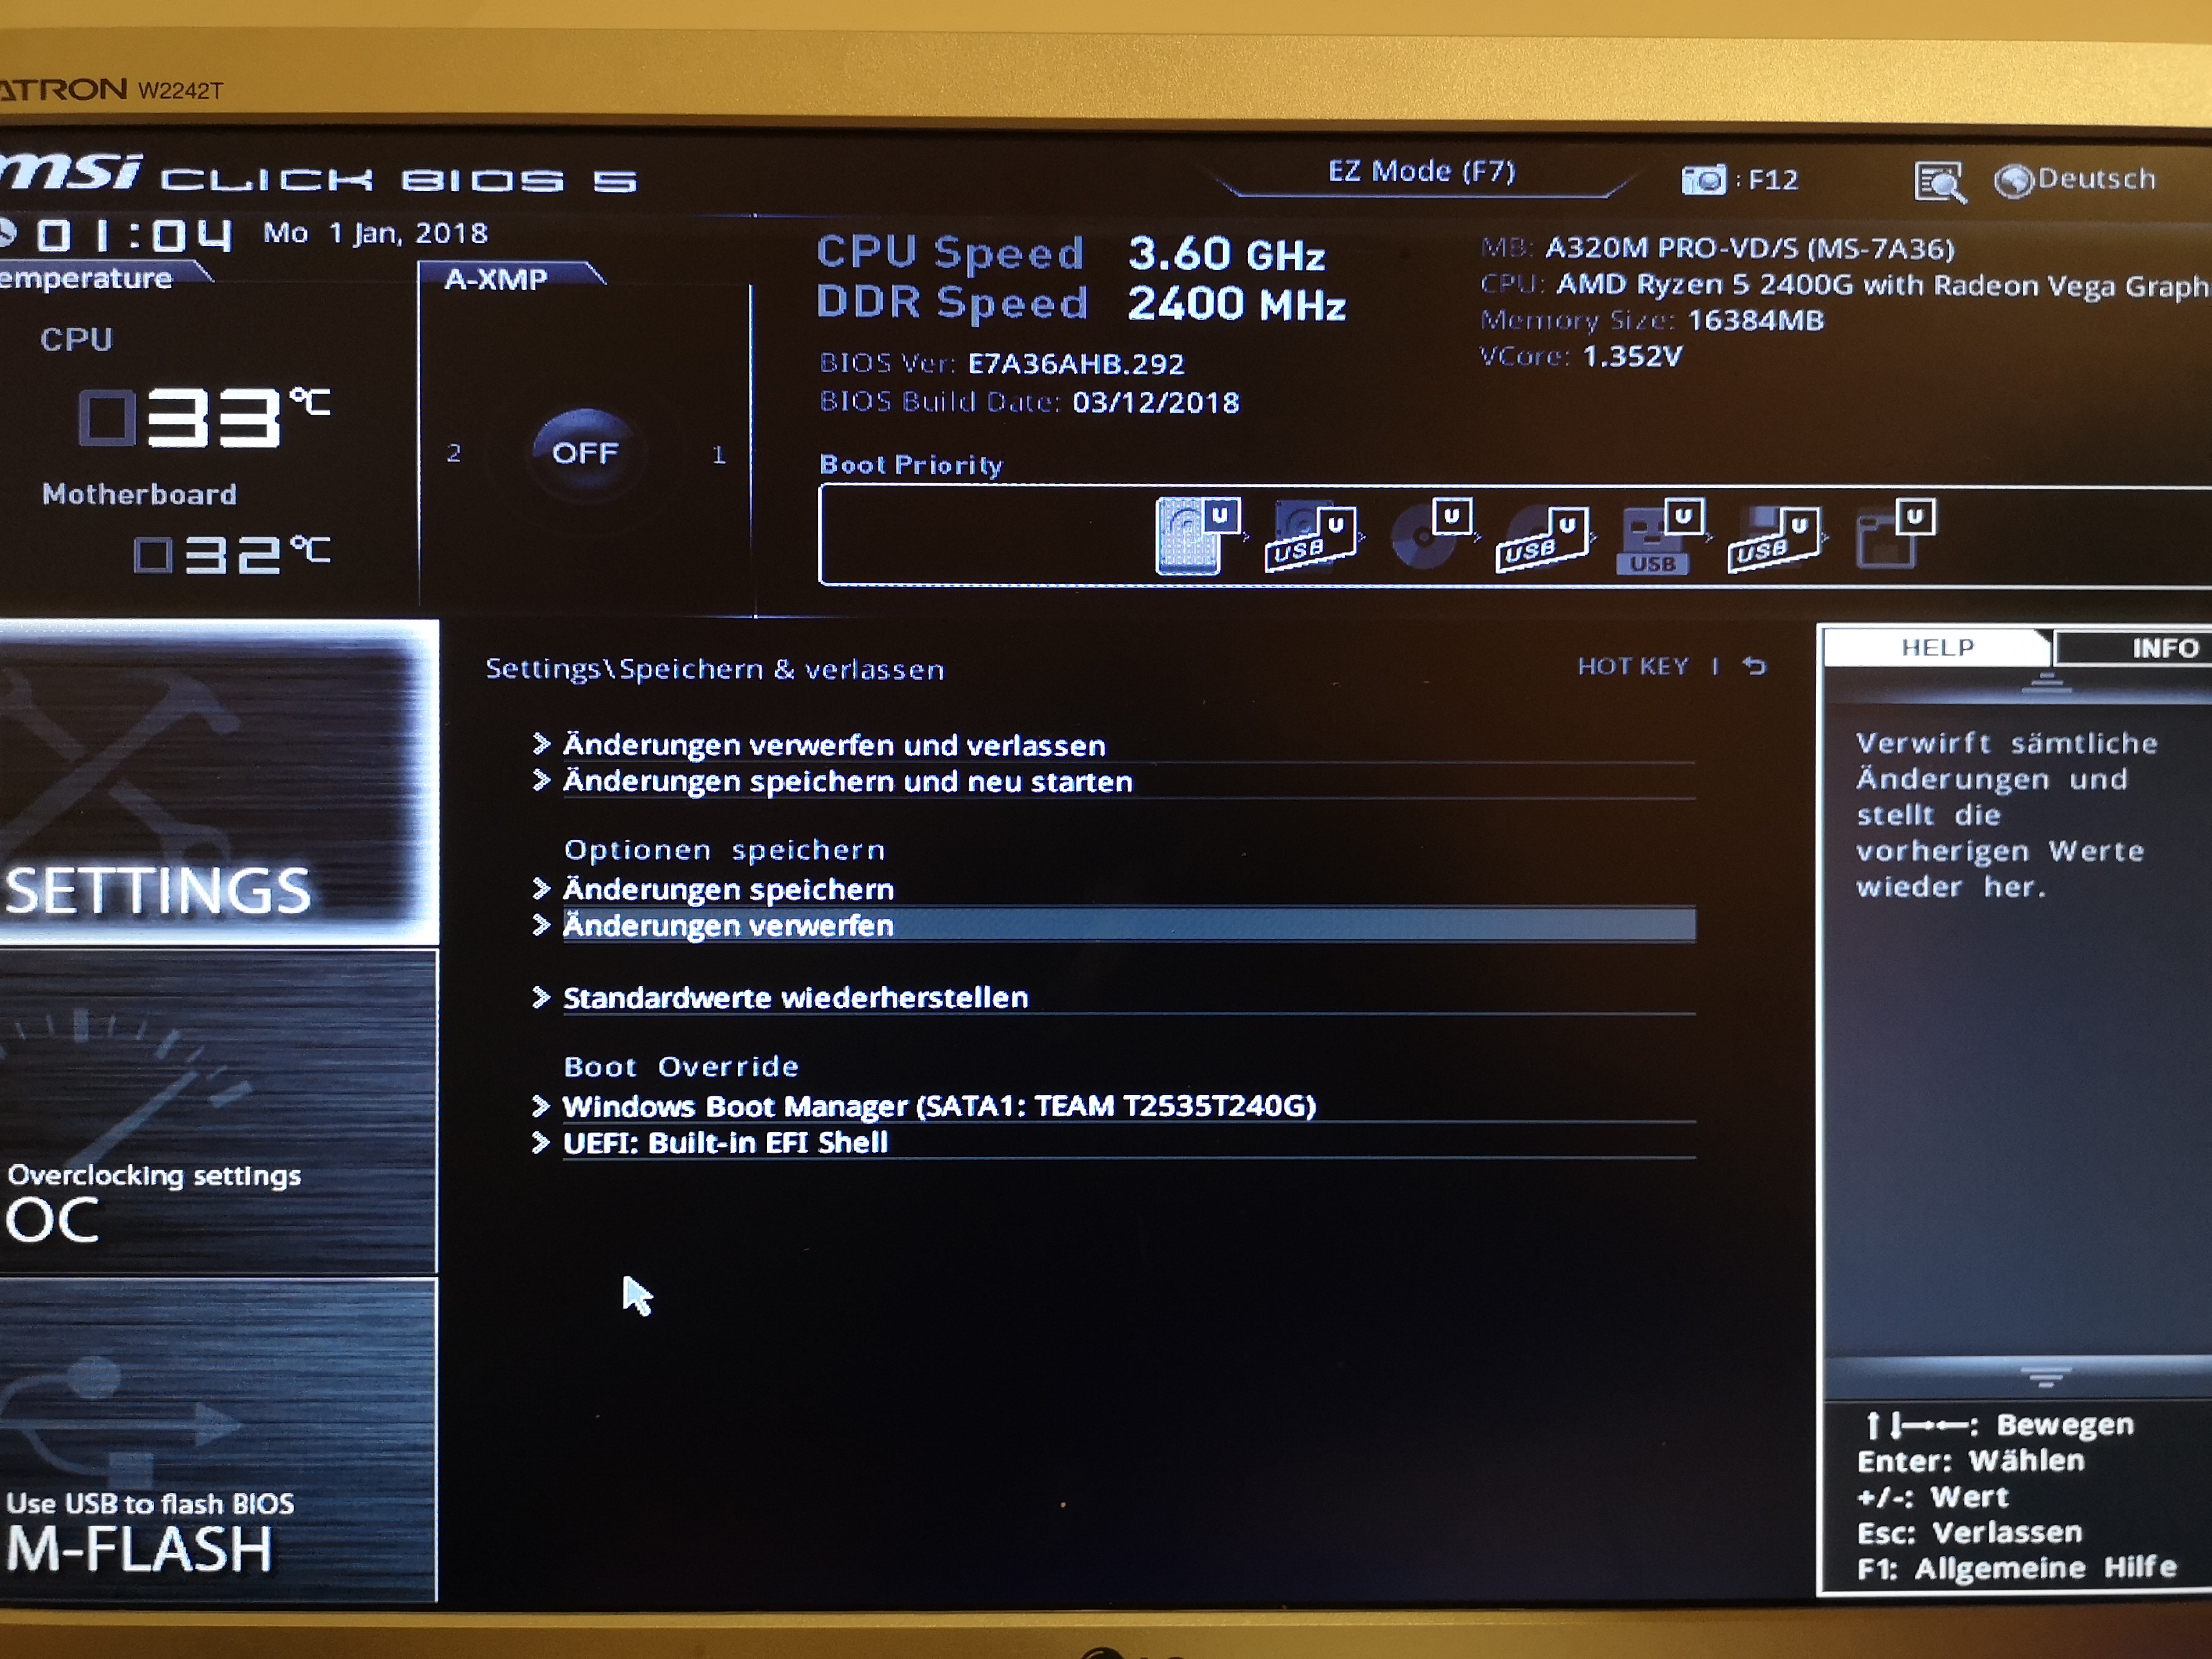Toggle the A-XMP OFF button

(x=585, y=453)
